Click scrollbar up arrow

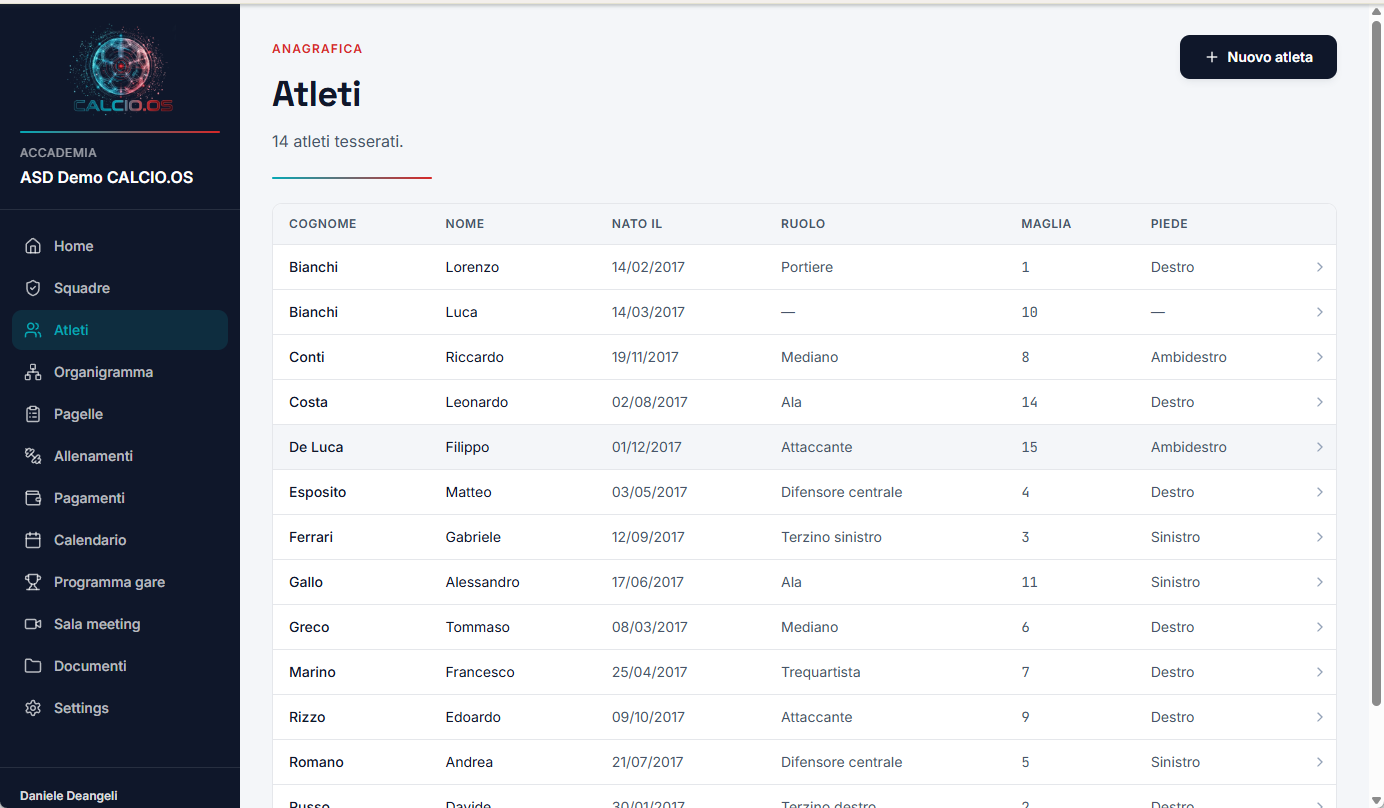1377,11
